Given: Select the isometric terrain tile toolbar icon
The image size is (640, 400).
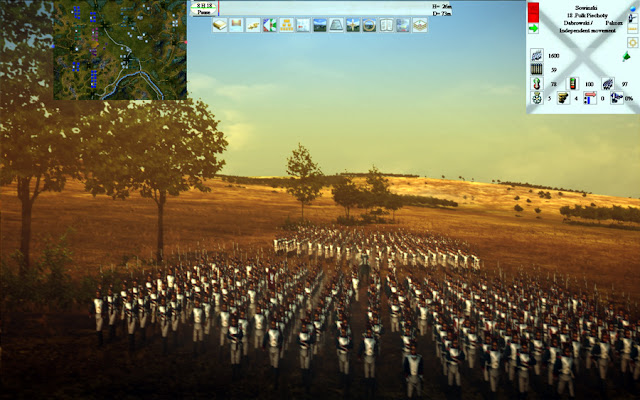Looking at the screenshot, I should coord(420,25).
